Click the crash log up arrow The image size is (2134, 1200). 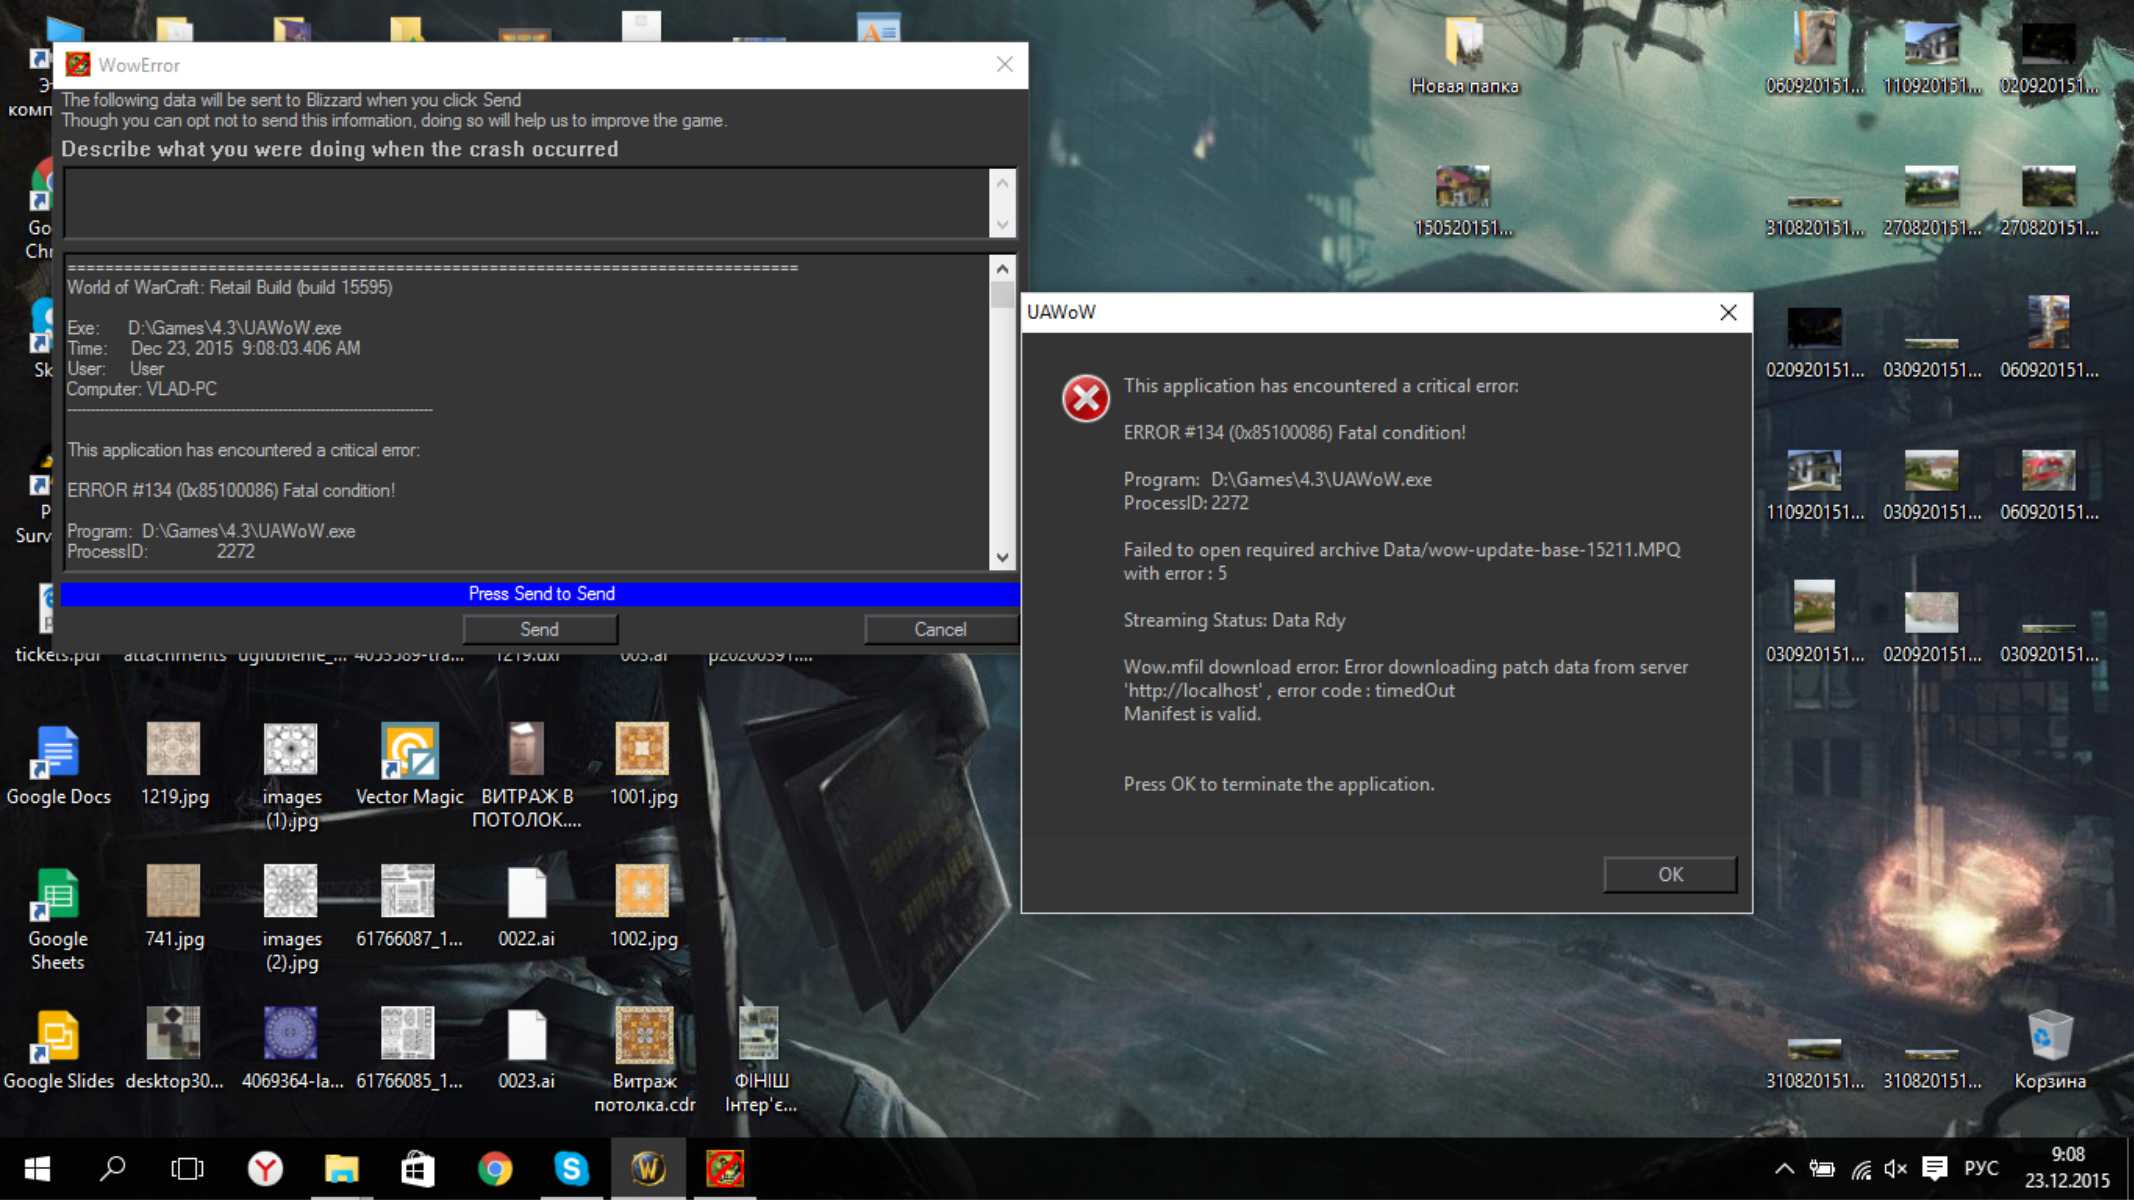click(1002, 268)
